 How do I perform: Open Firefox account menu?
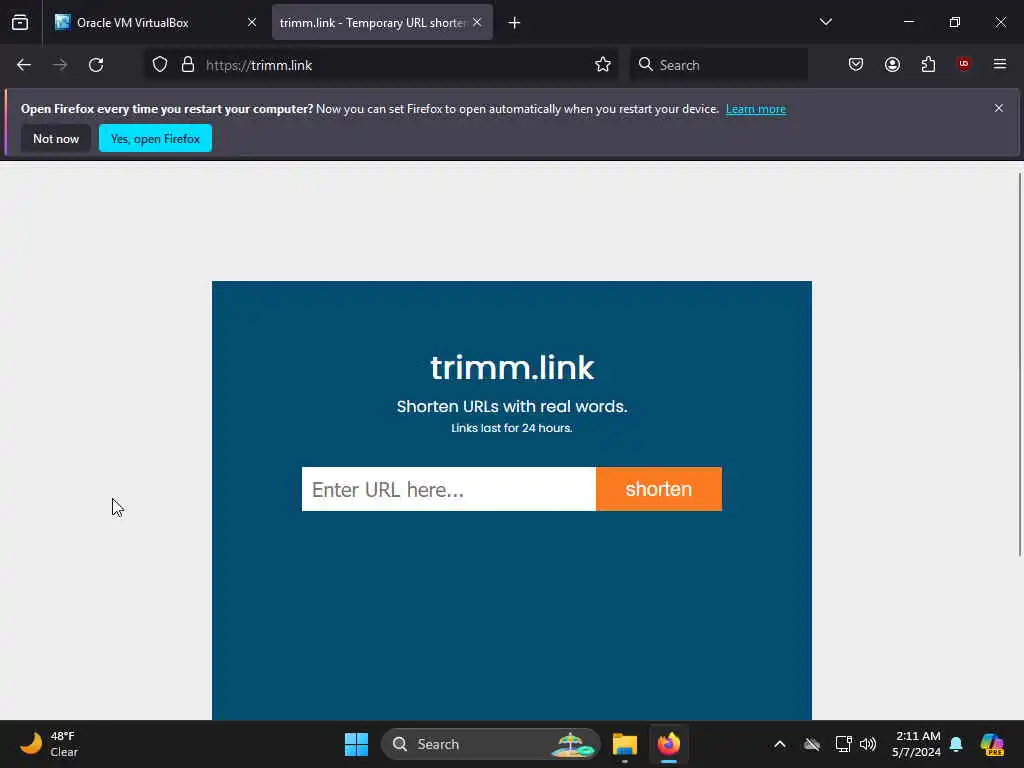pyautogui.click(x=893, y=65)
